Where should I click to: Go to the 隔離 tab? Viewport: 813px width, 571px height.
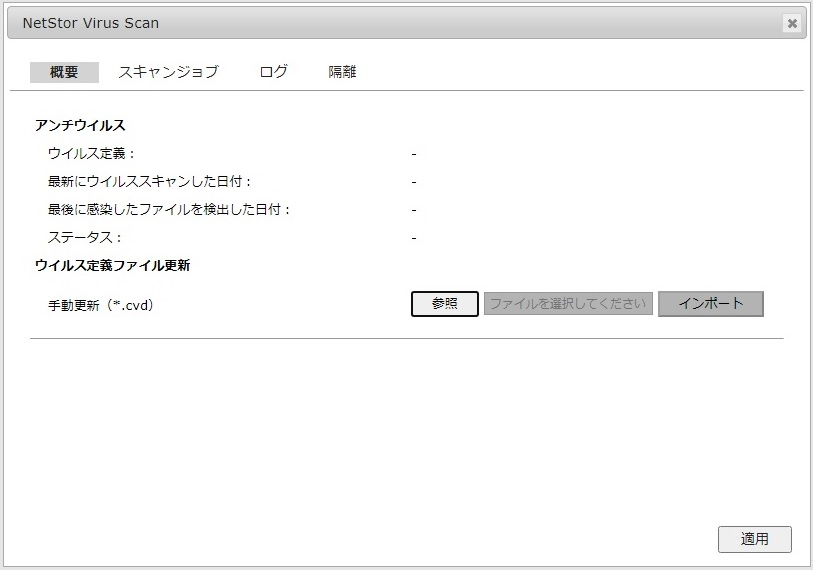342,72
